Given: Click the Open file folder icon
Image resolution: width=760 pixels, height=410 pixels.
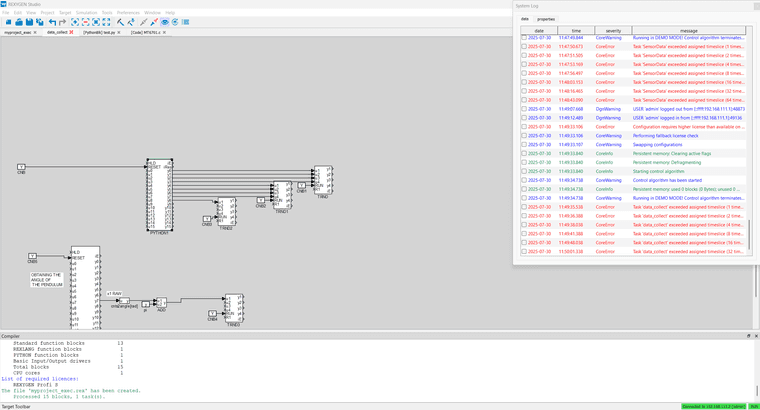Looking at the screenshot, I should coord(19,22).
